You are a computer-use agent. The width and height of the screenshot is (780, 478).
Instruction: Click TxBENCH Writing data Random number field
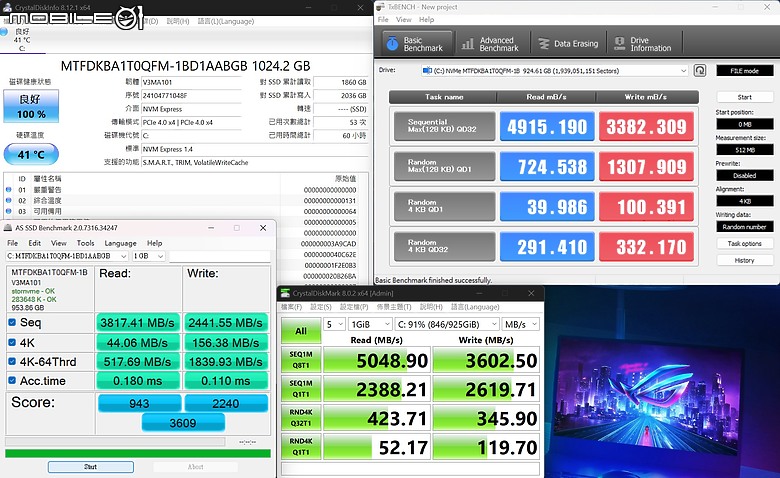tap(745, 227)
